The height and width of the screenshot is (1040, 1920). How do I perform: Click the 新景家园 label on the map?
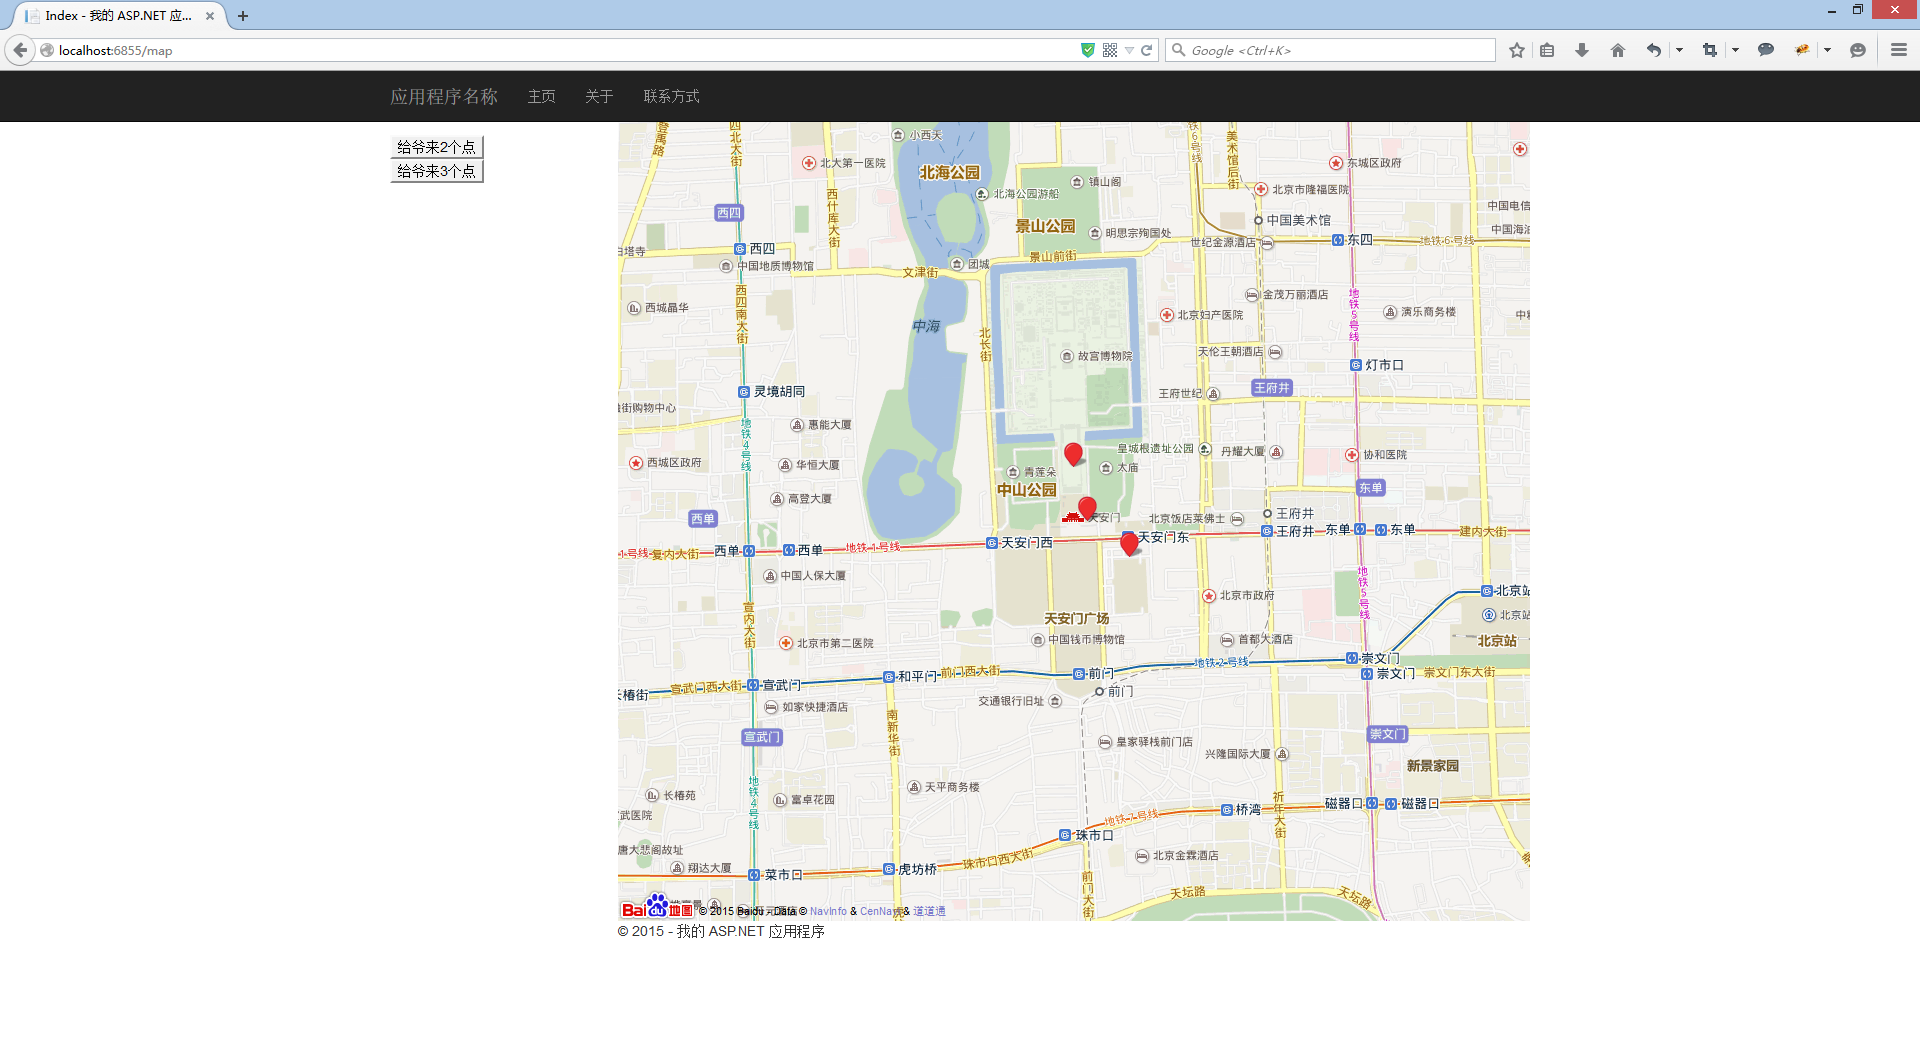[x=1433, y=766]
